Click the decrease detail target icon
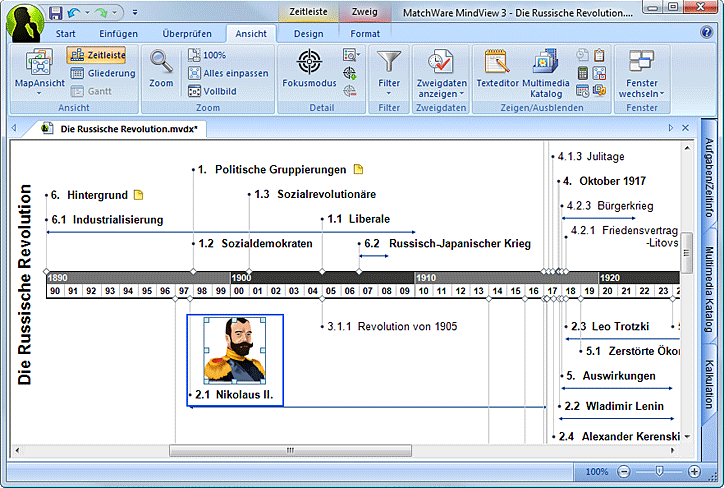Screen dimensions: 724x488 coord(350,91)
